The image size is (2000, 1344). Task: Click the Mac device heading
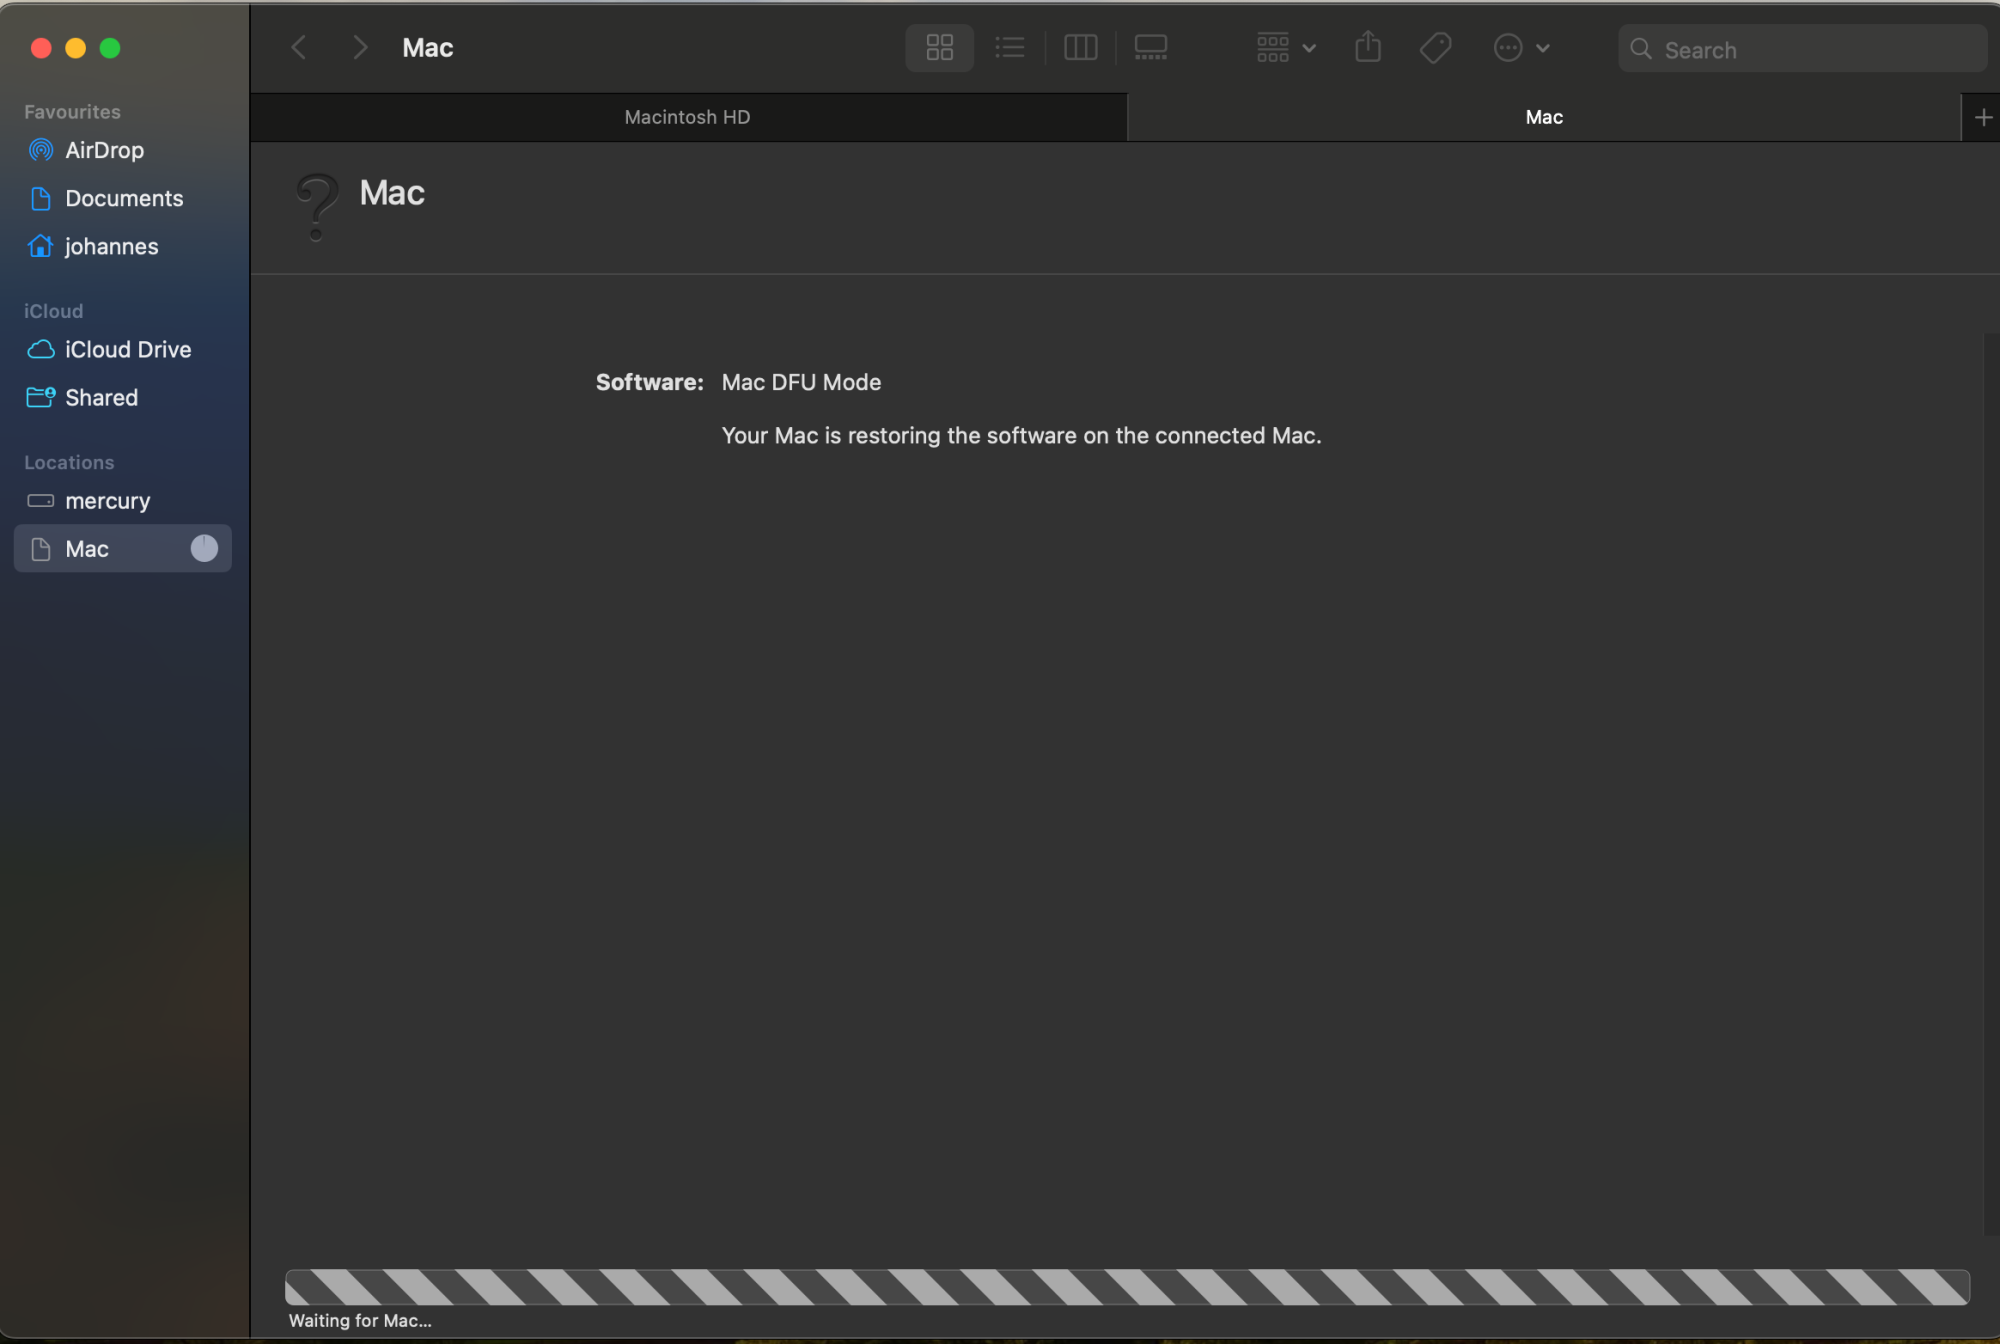(x=392, y=193)
